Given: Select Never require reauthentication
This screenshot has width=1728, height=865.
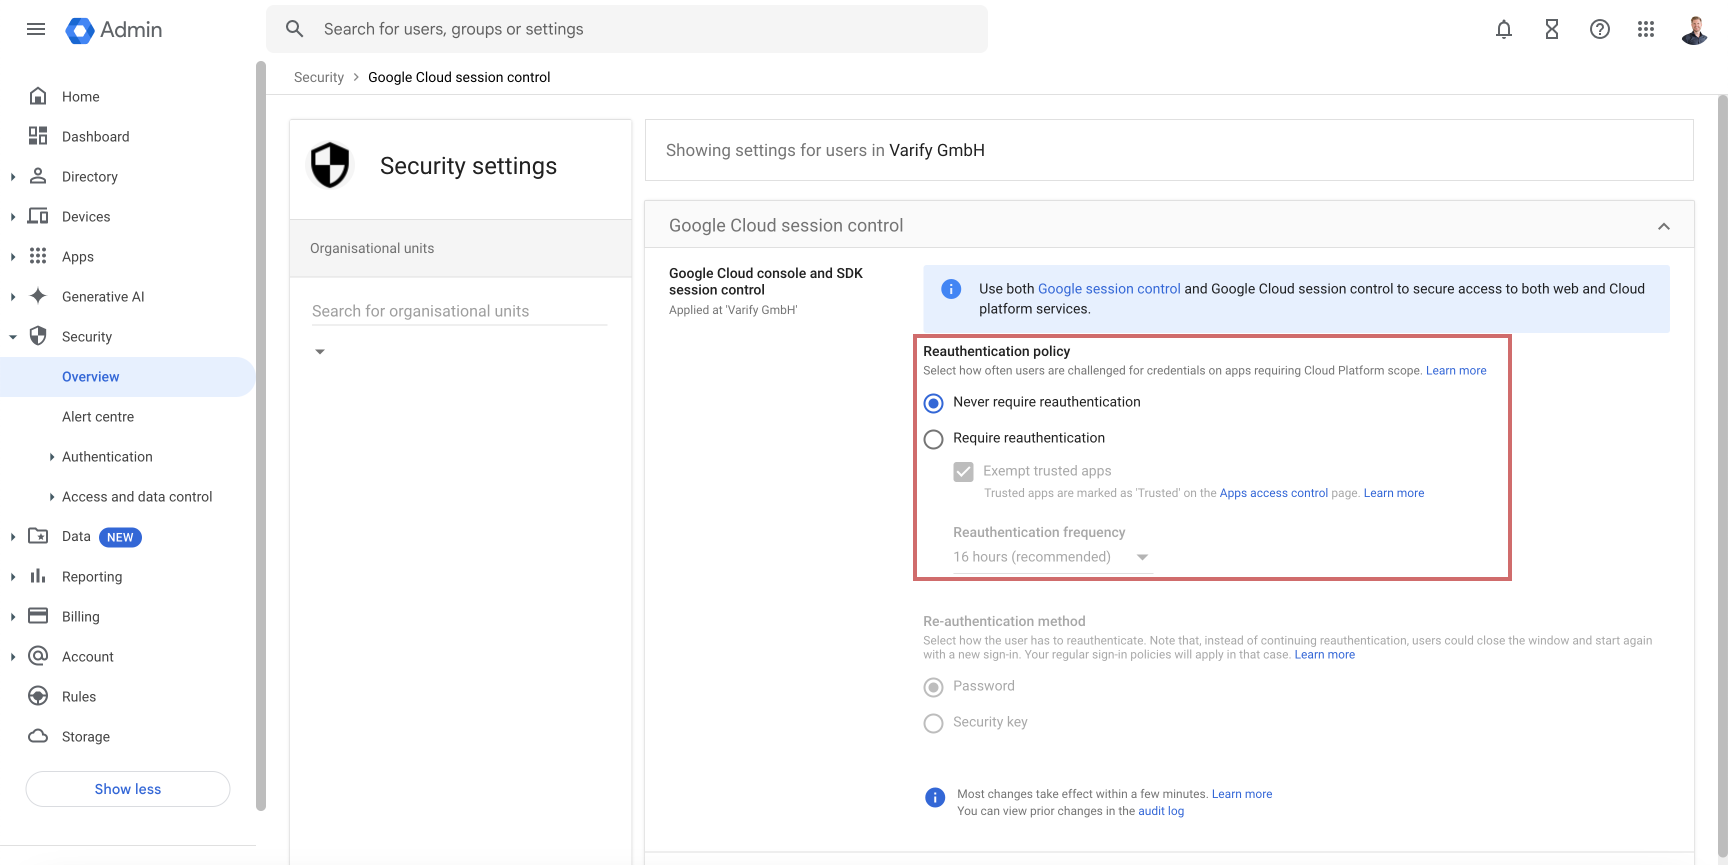Looking at the screenshot, I should pos(933,403).
